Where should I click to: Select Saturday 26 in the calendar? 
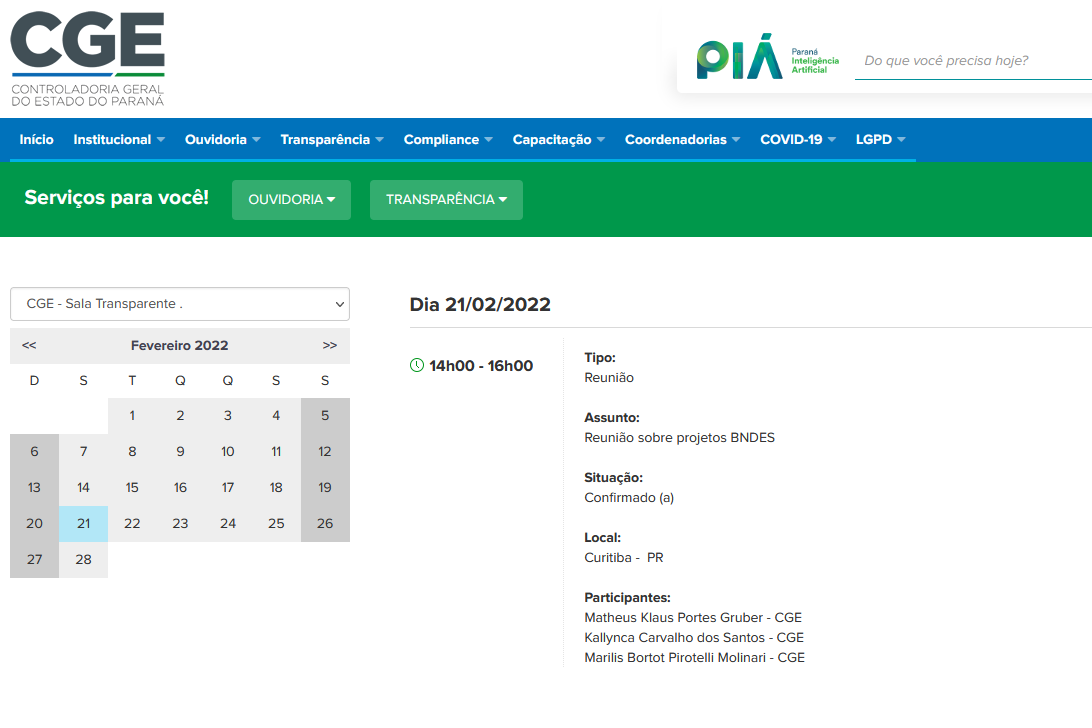pyautogui.click(x=325, y=524)
